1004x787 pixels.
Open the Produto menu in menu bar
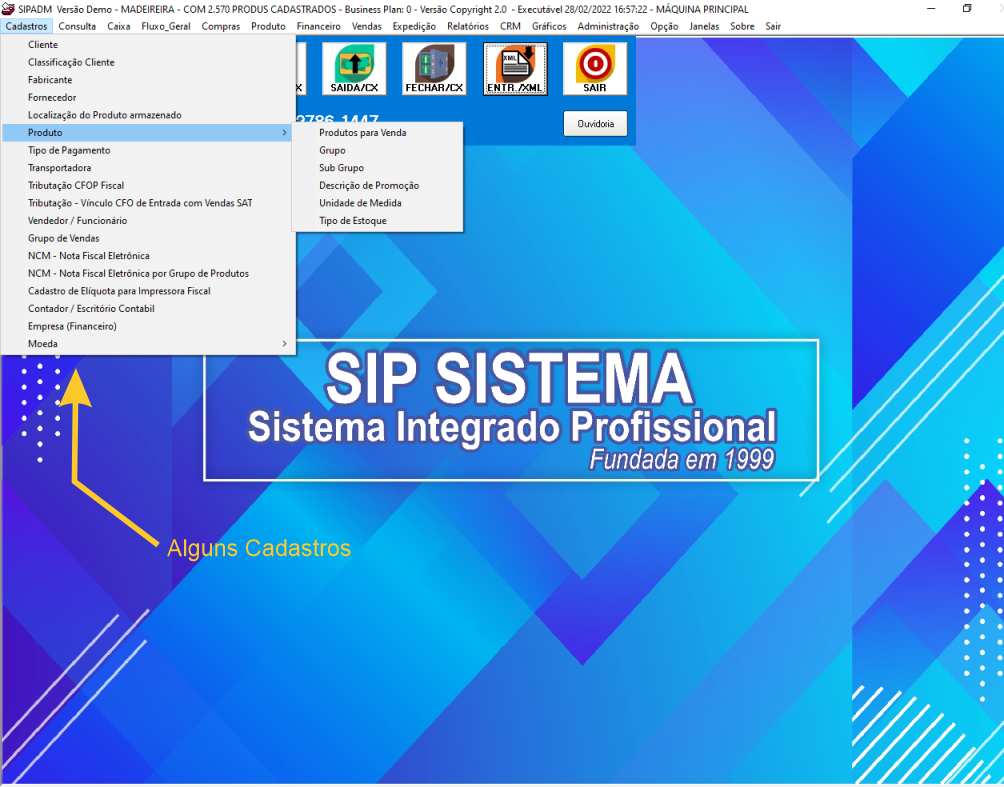point(268,26)
